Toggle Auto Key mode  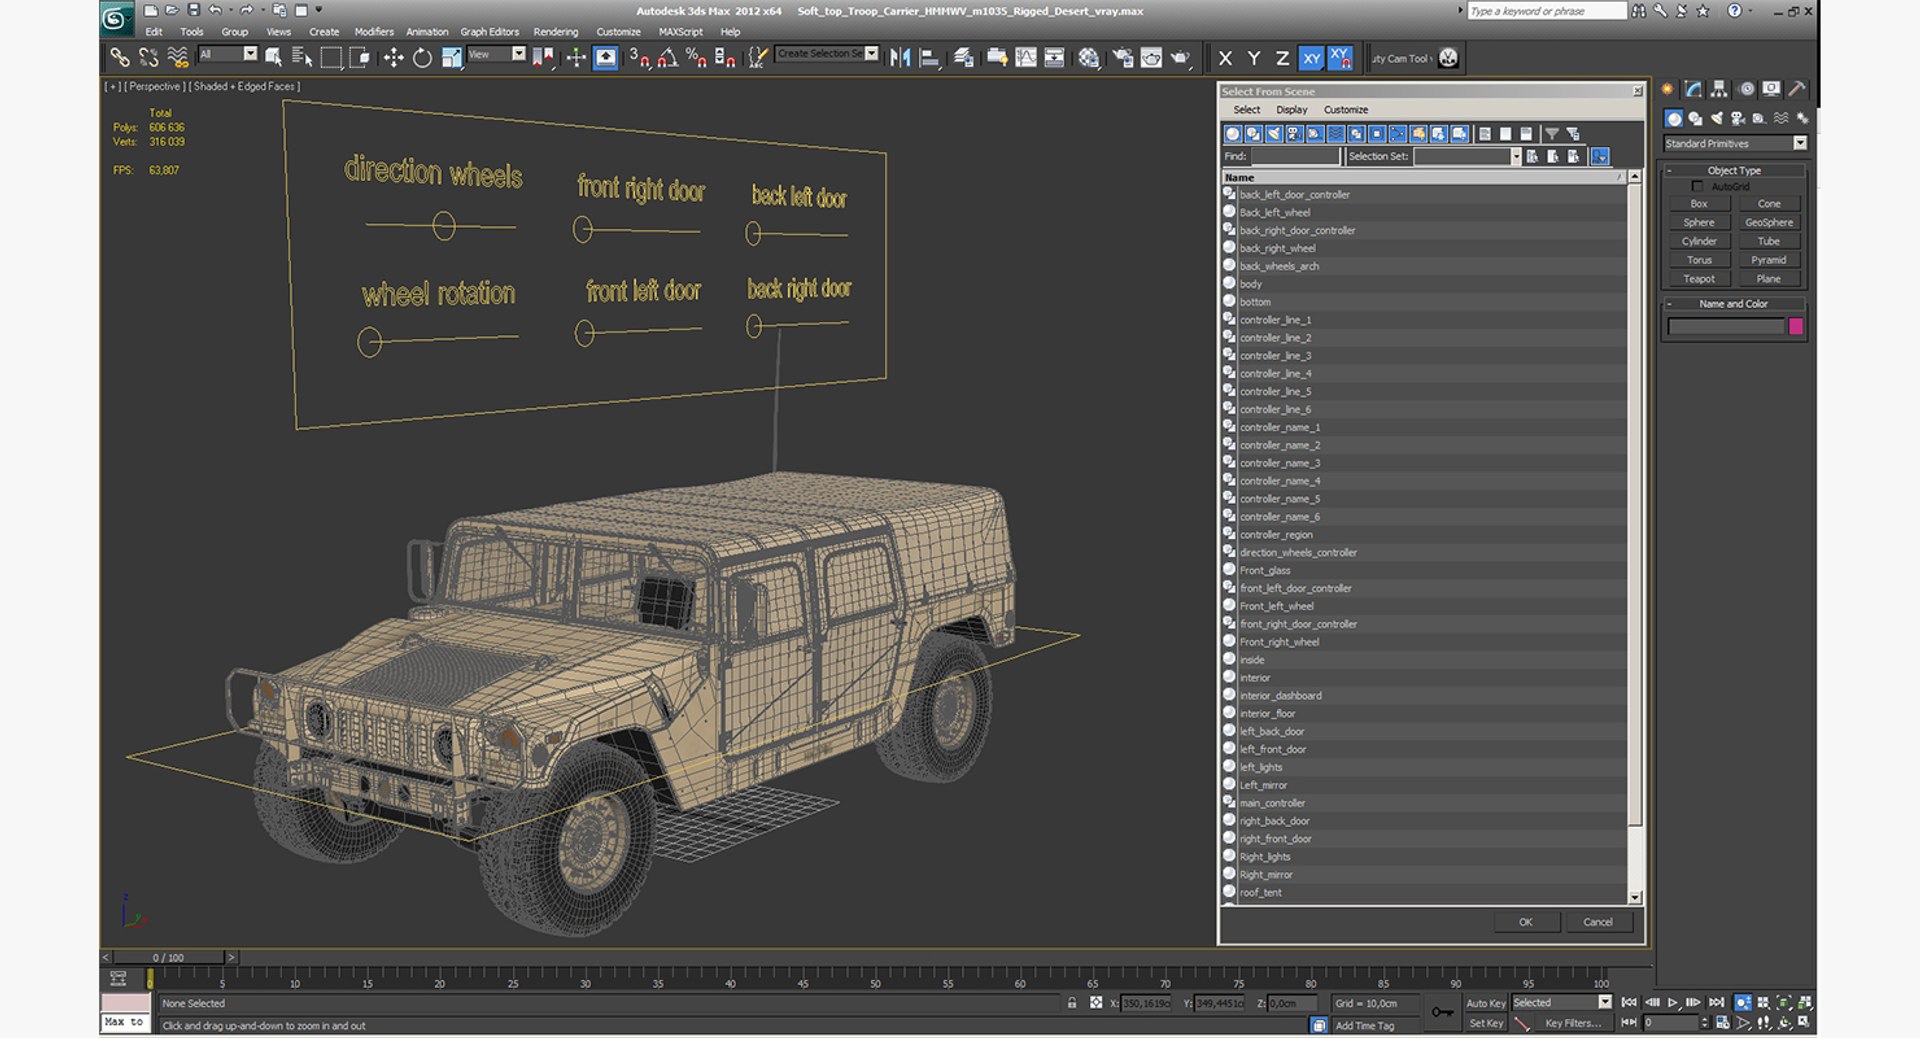coord(1485,1003)
